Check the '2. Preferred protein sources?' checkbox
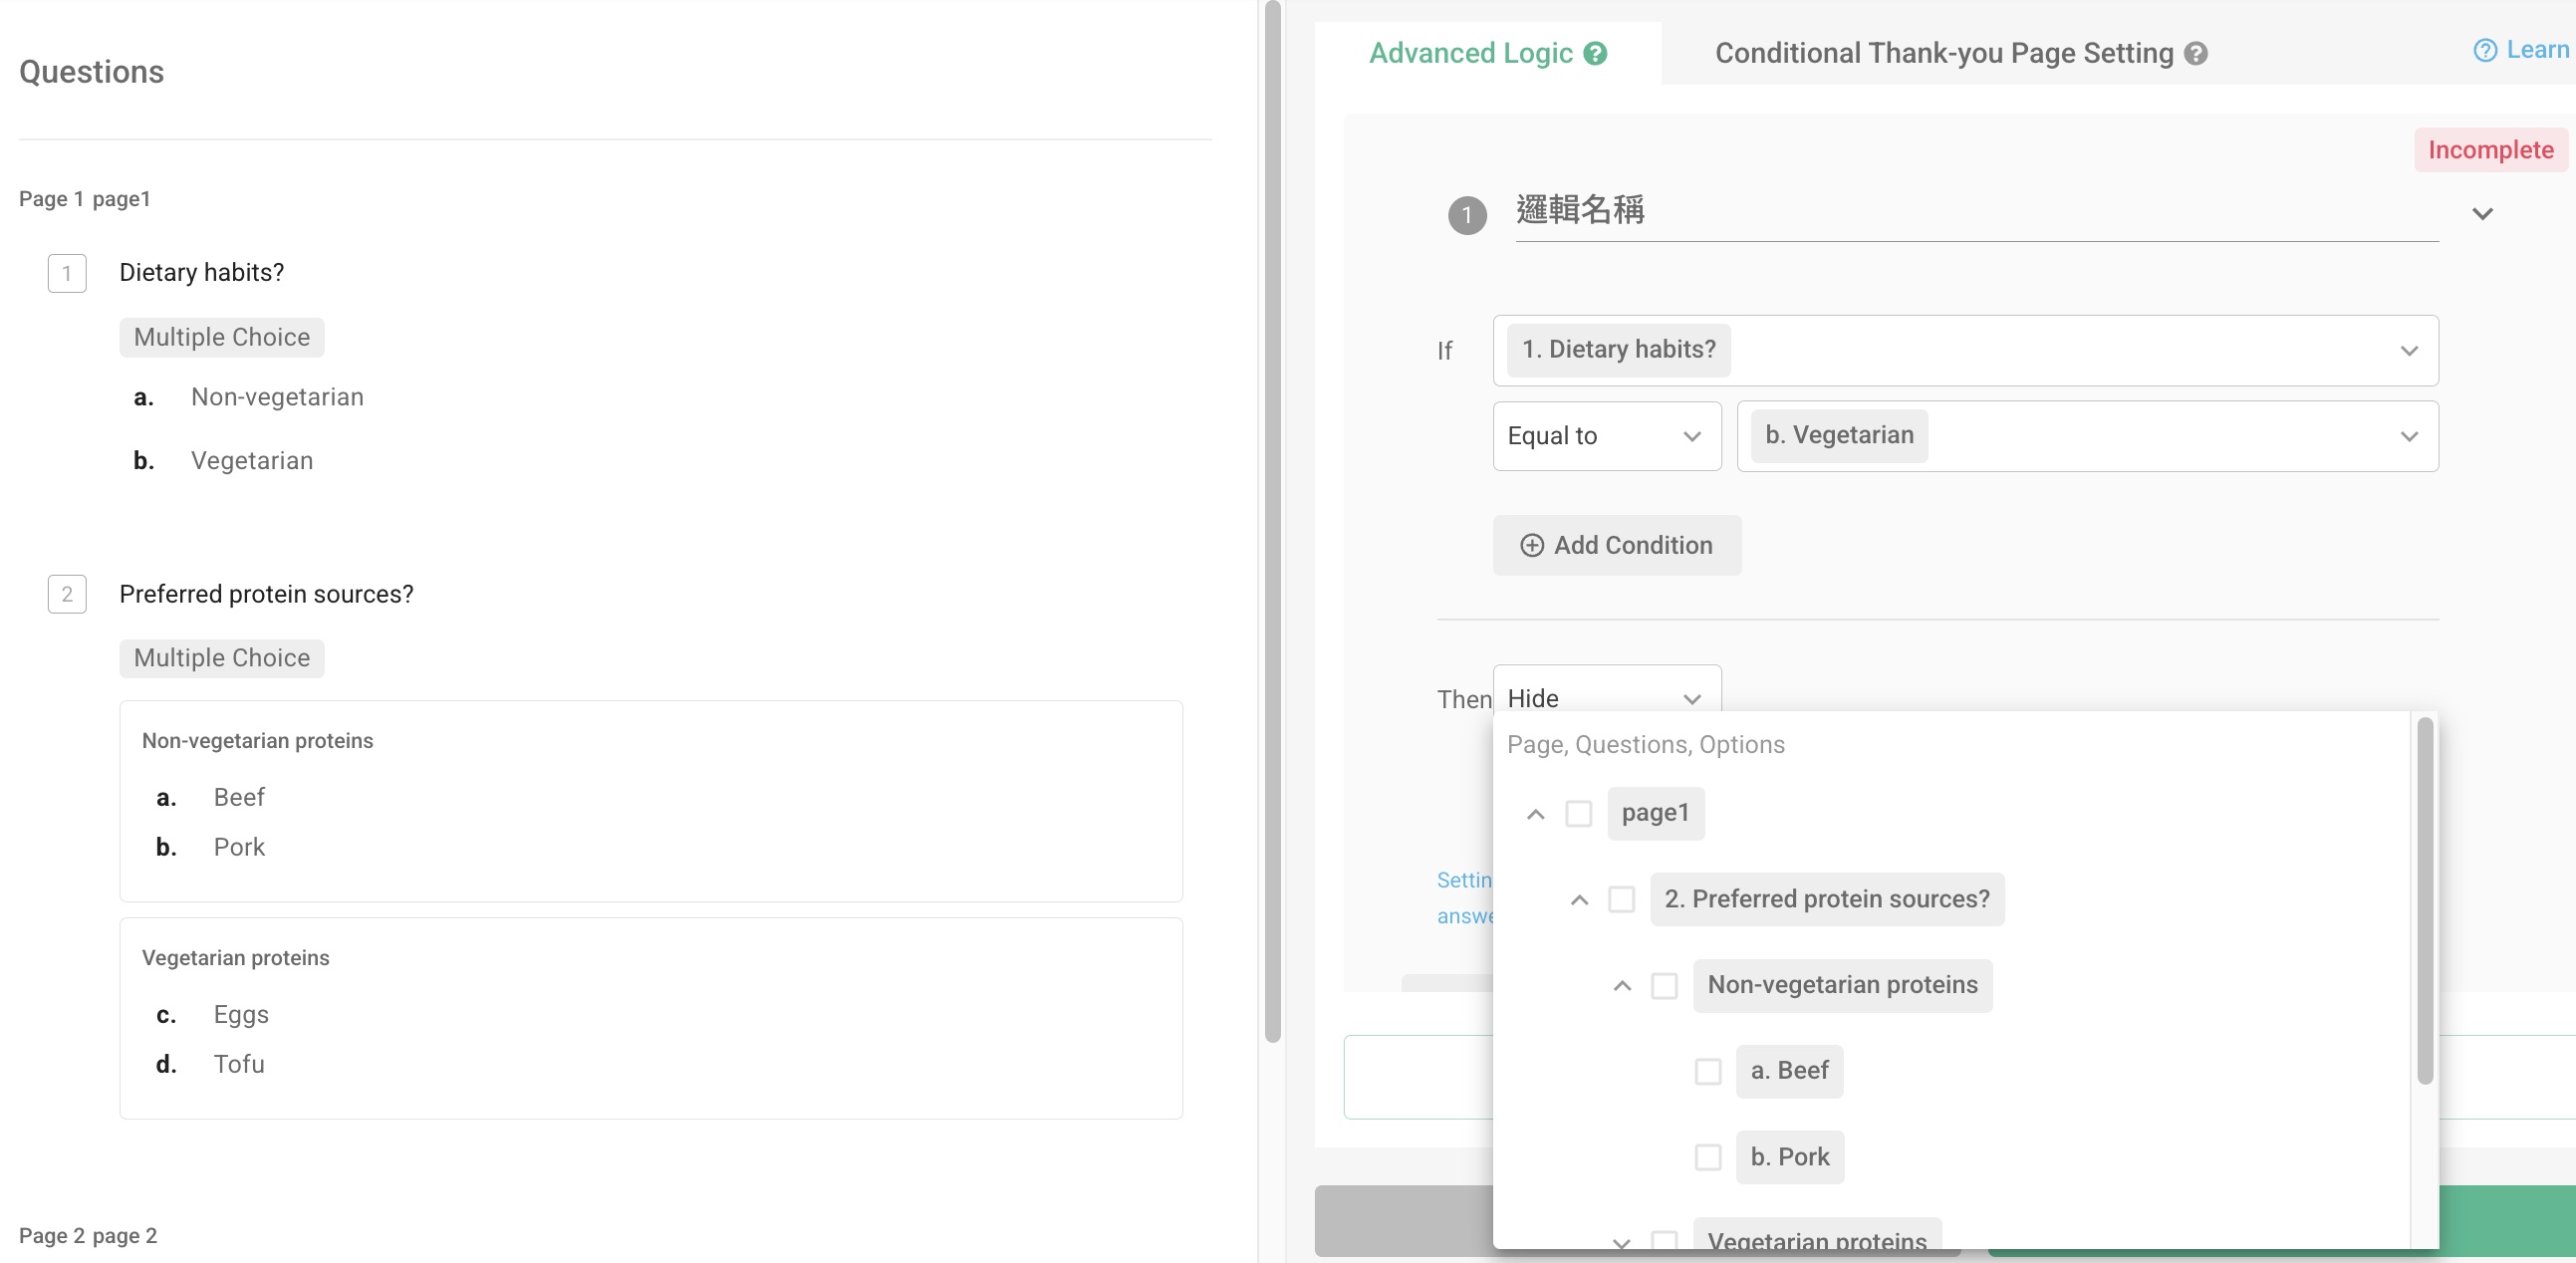2576x1263 pixels. click(1622, 899)
